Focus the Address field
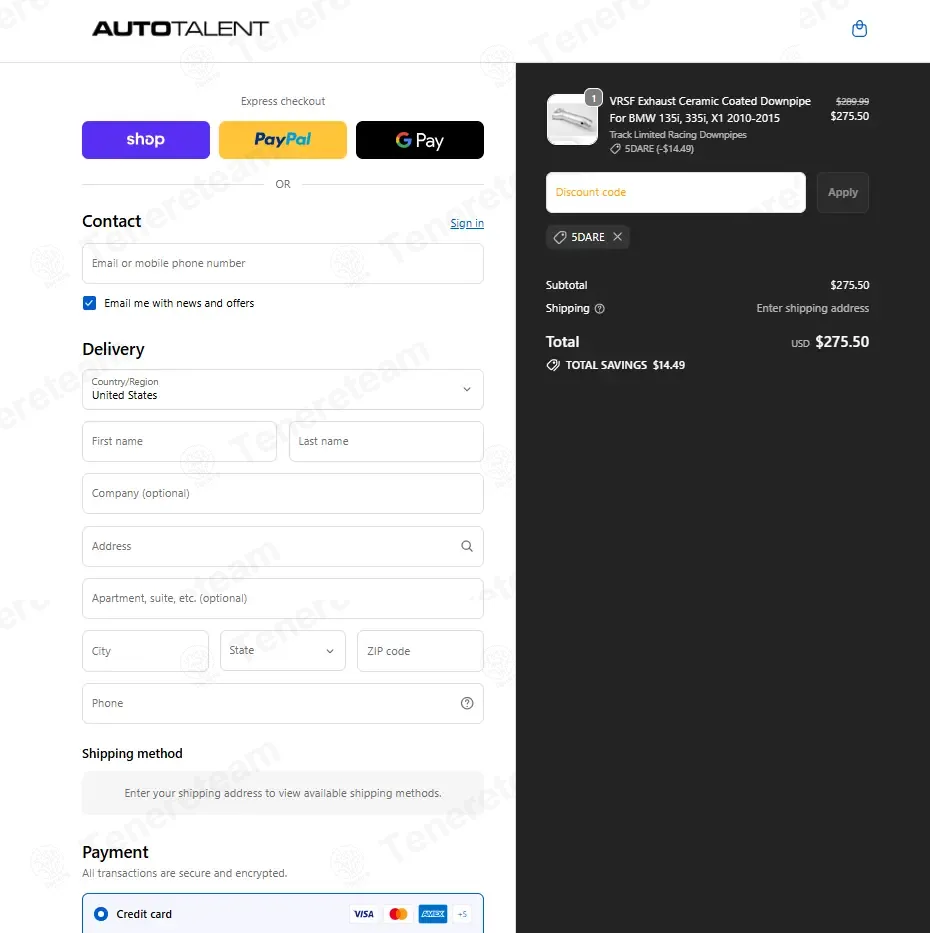The width and height of the screenshot is (930, 933). [x=283, y=546]
